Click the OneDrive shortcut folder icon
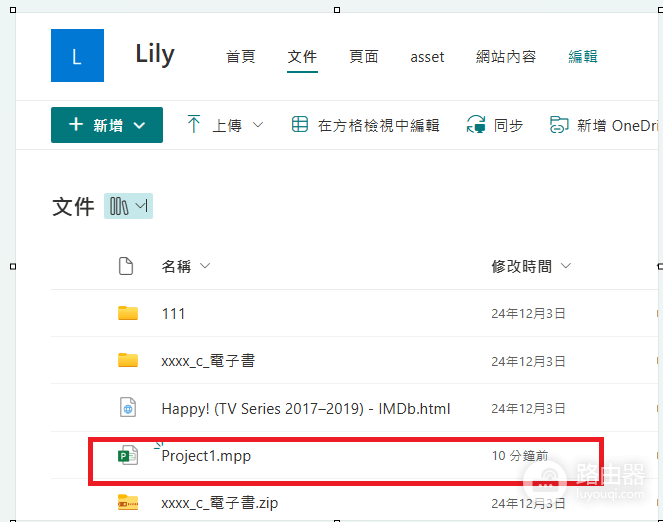Image resolution: width=663 pixels, height=522 pixels. pos(559,125)
